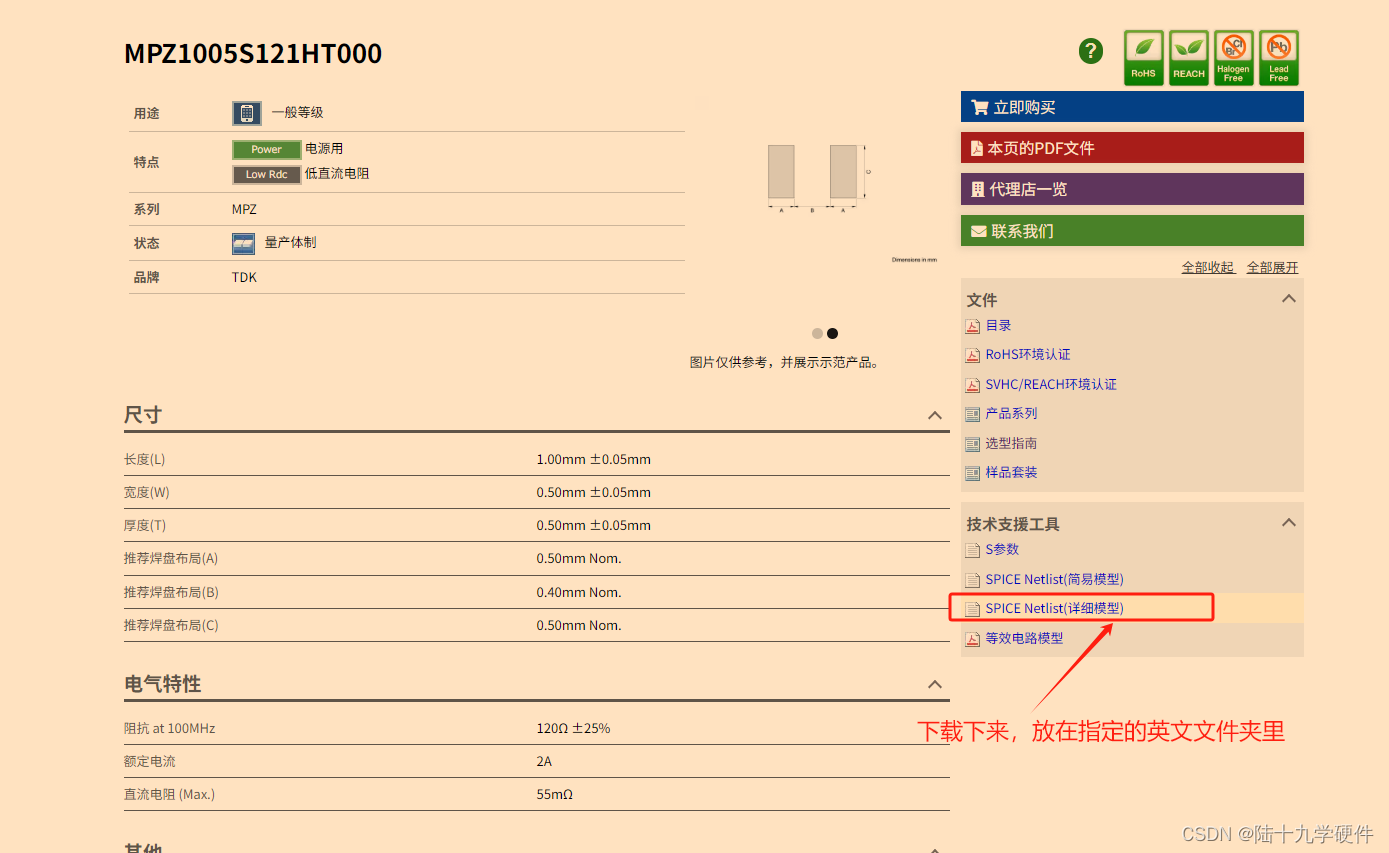Click the 推荐焊盘布局(B) value 0.40mm Nom.

tap(578, 593)
